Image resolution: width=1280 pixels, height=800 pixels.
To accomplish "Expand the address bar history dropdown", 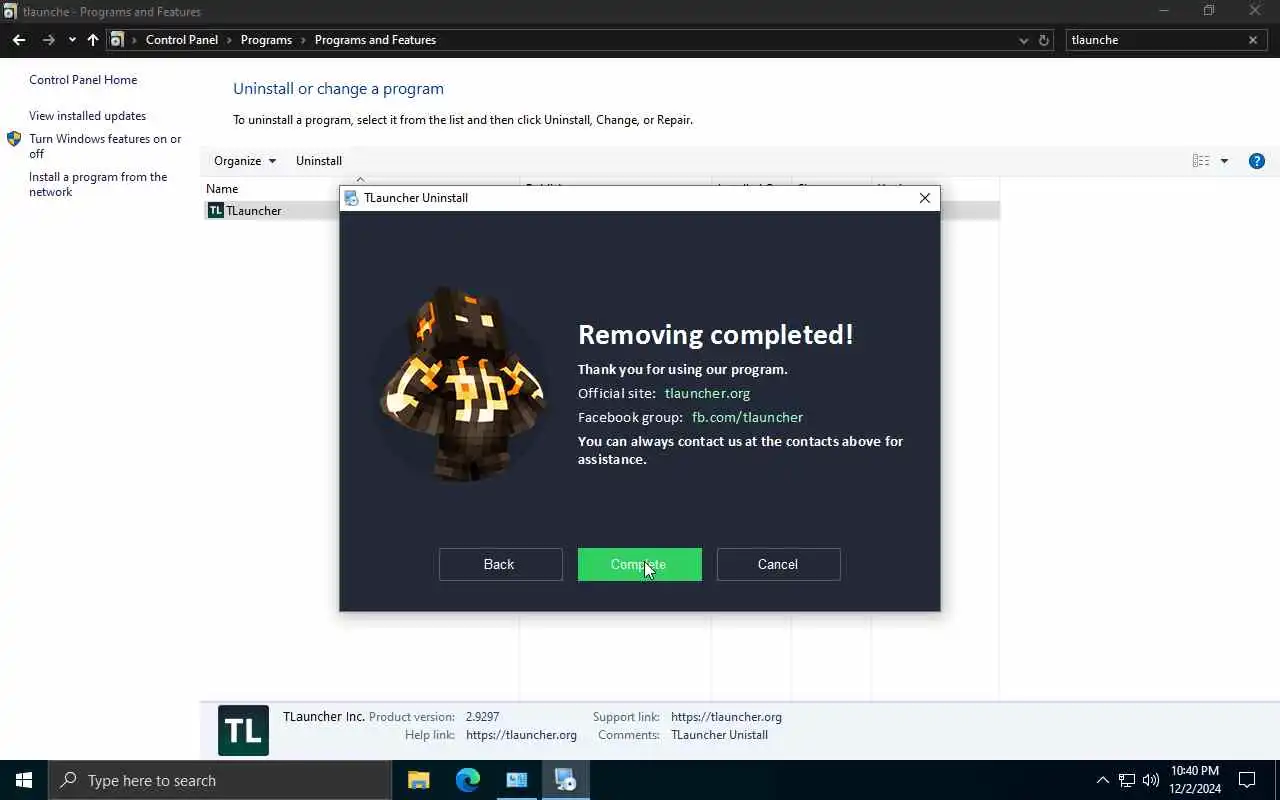I will tap(1023, 40).
